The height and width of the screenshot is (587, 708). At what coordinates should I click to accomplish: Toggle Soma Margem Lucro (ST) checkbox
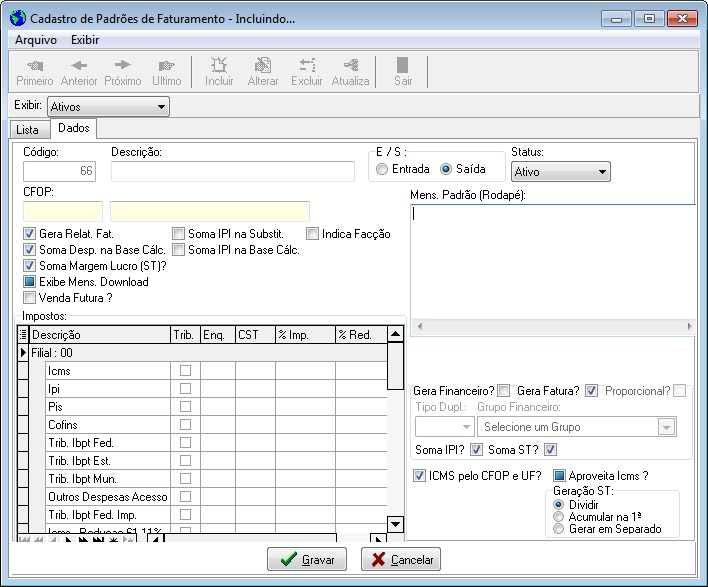coord(29,266)
